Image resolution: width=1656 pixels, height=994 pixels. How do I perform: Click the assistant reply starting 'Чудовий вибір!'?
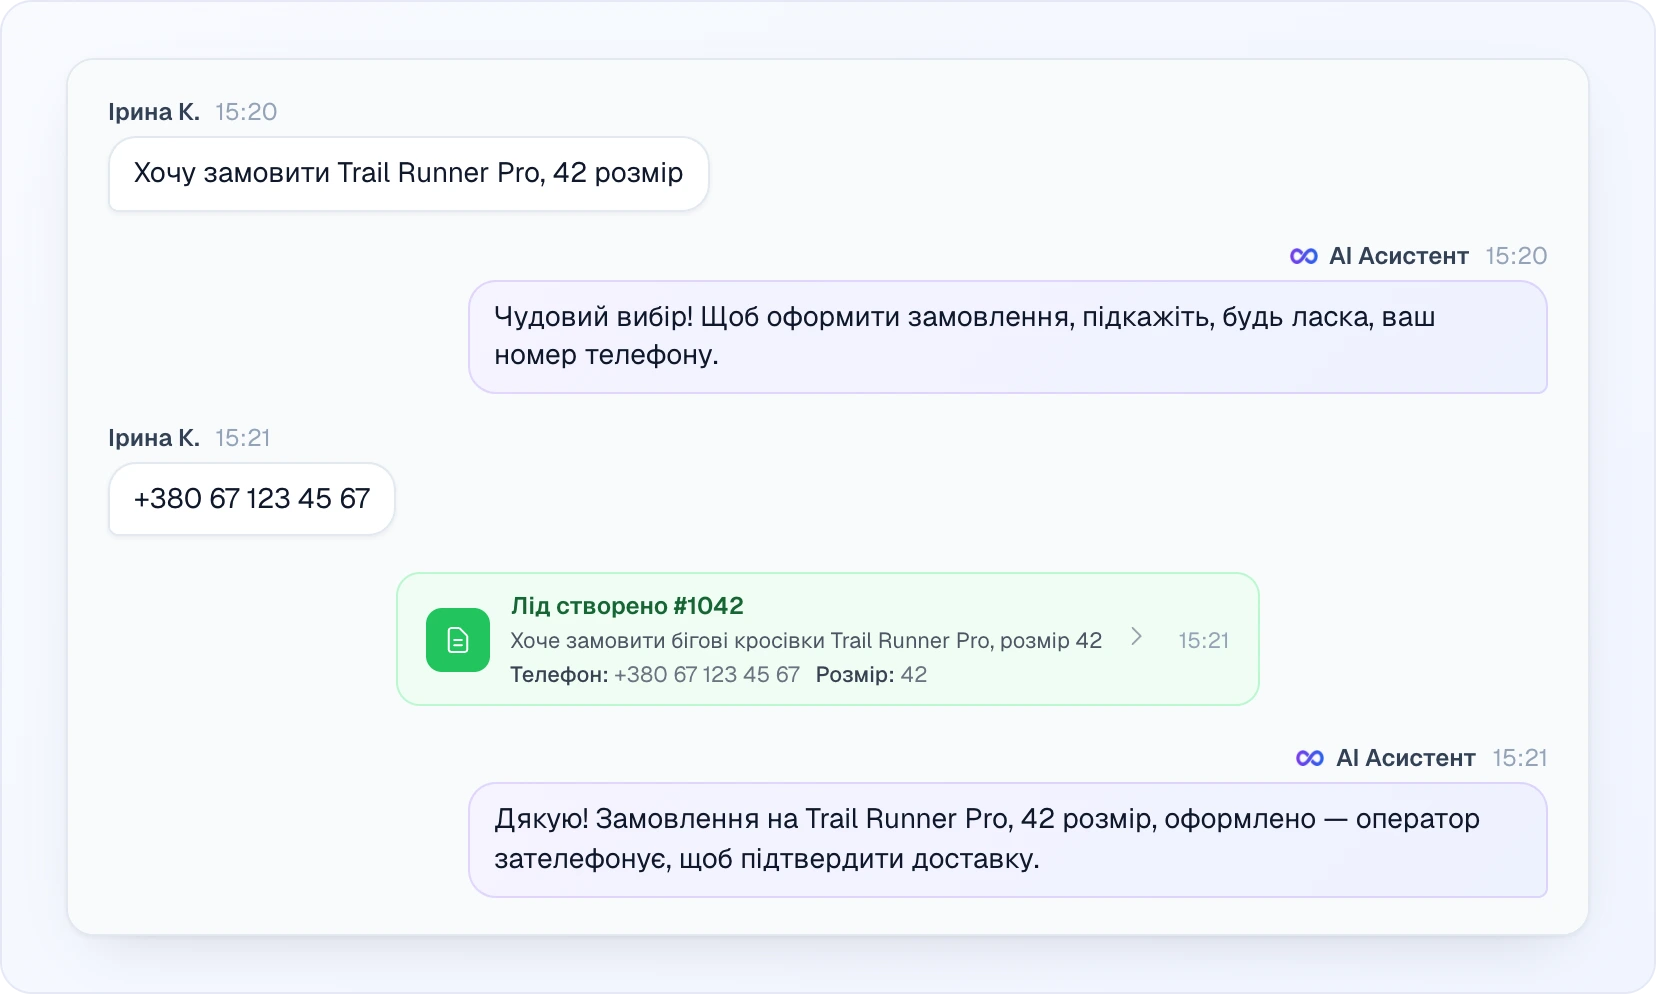(x=1008, y=337)
